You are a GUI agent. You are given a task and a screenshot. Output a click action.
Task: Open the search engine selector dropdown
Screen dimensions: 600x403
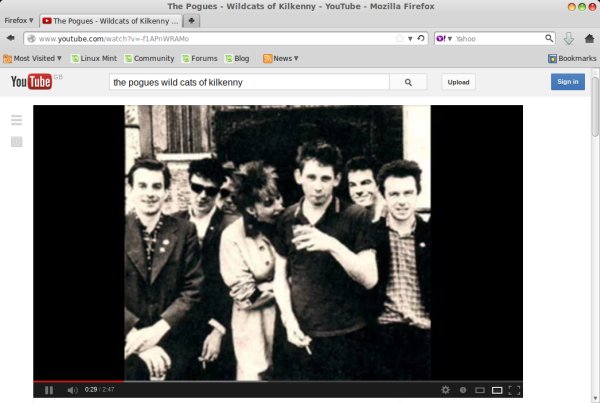tap(445, 38)
